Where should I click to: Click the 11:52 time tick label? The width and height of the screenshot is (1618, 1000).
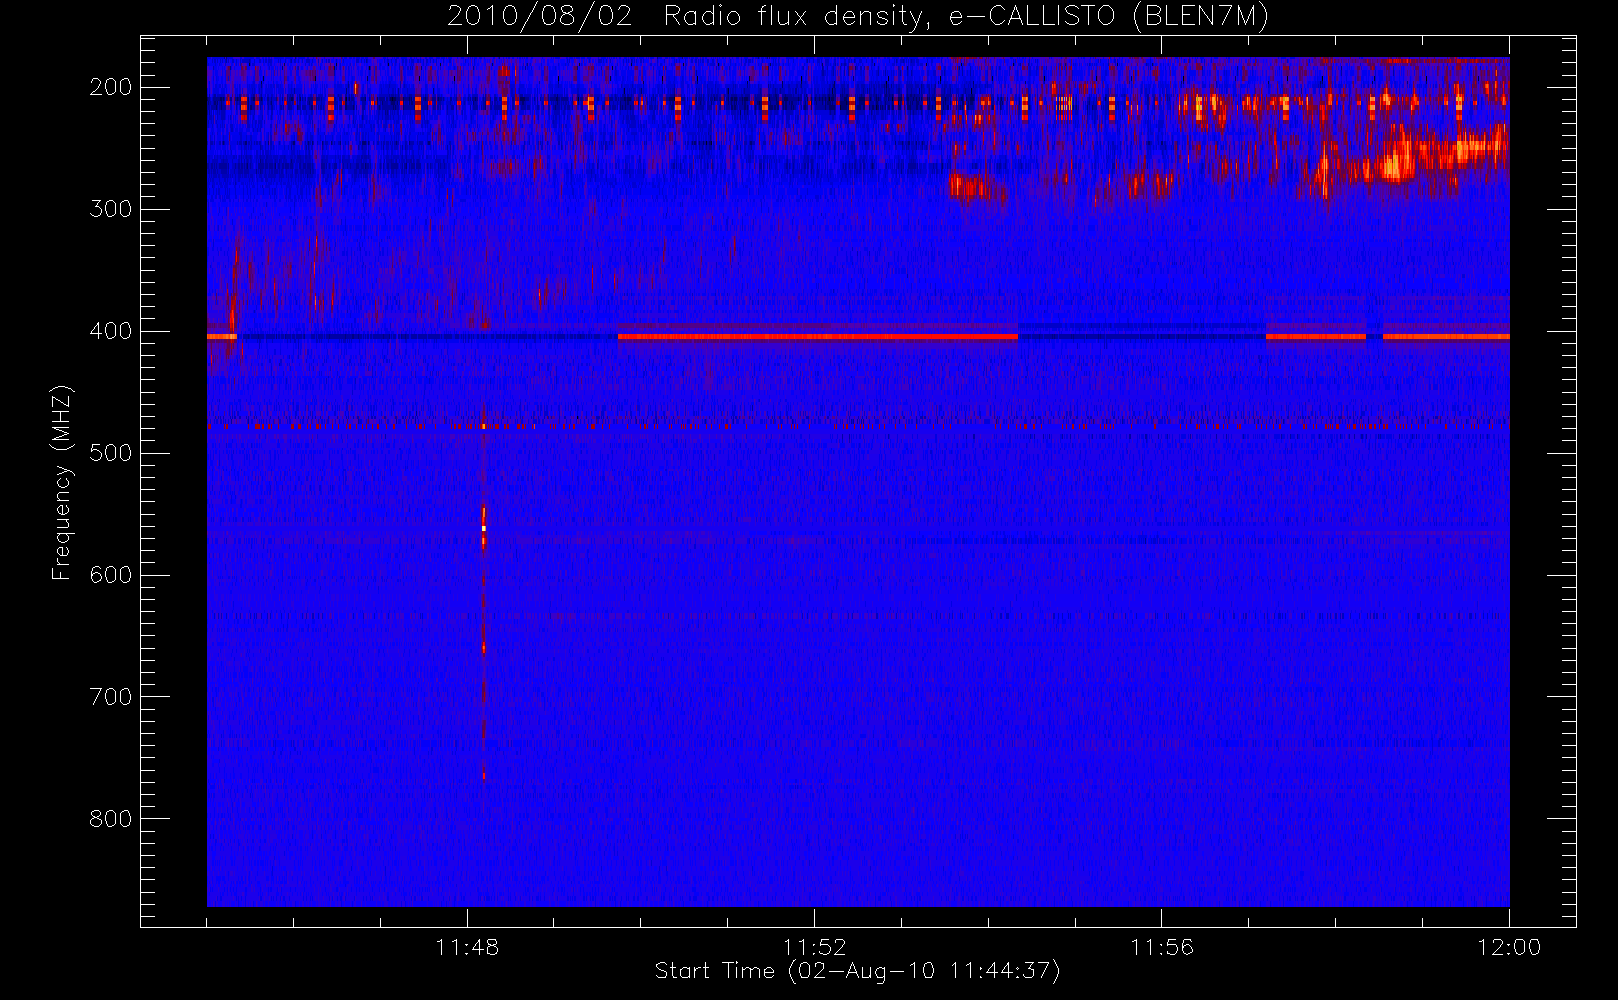point(814,947)
